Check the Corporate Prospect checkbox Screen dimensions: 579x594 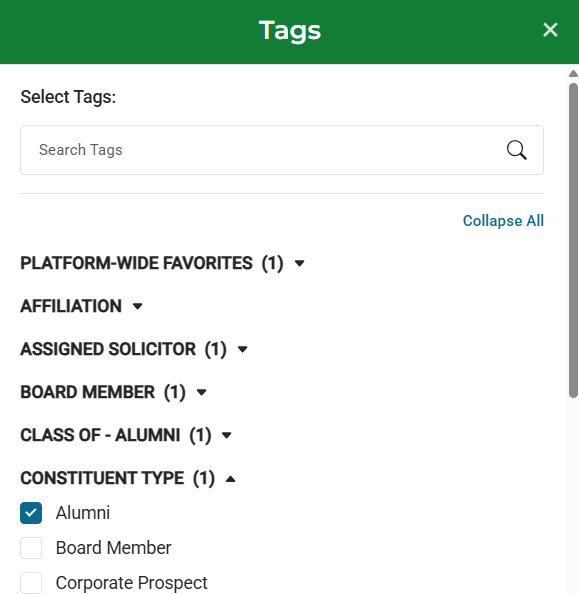point(31,583)
